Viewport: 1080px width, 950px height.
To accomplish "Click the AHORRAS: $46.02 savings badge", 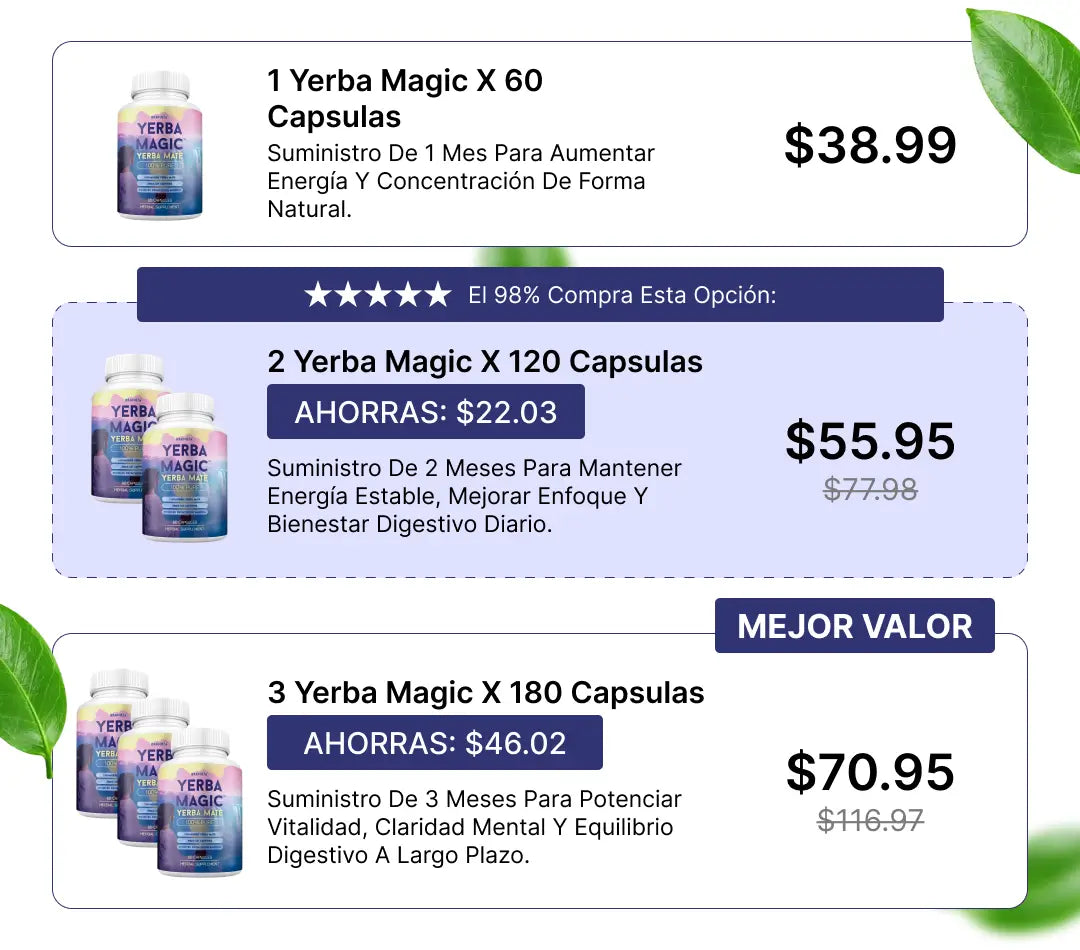I will click(x=435, y=743).
